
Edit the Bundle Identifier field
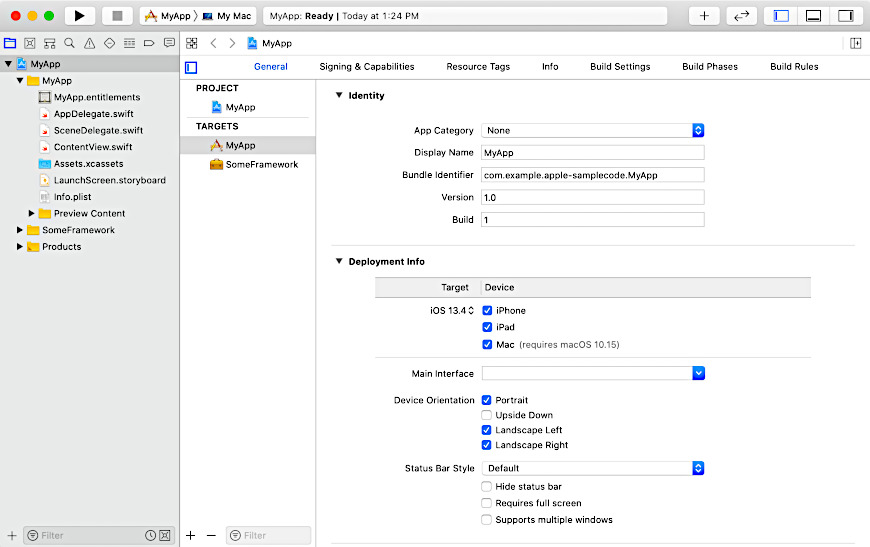[x=593, y=175]
